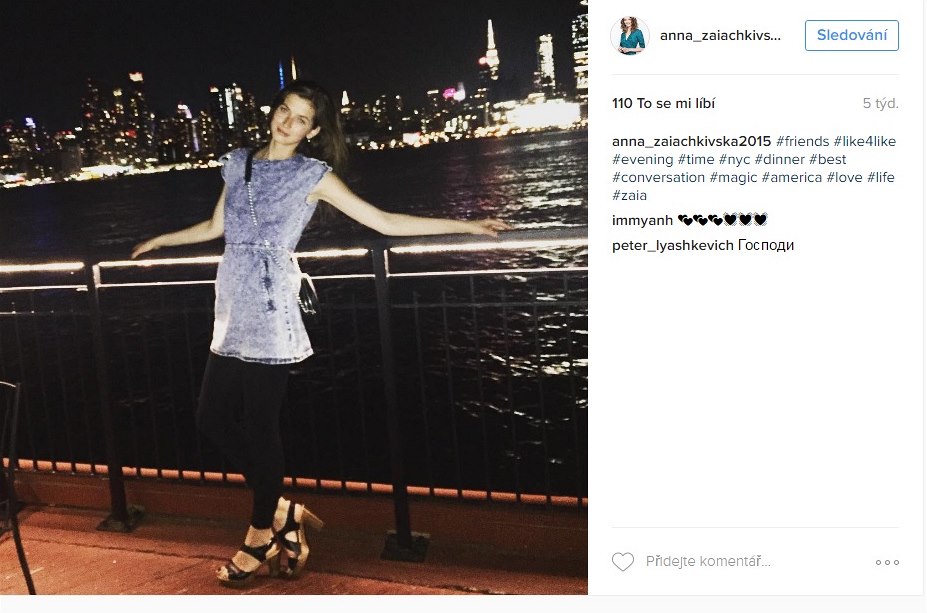Open the three-dot more options menu
The image size is (927, 613).
[887, 562]
